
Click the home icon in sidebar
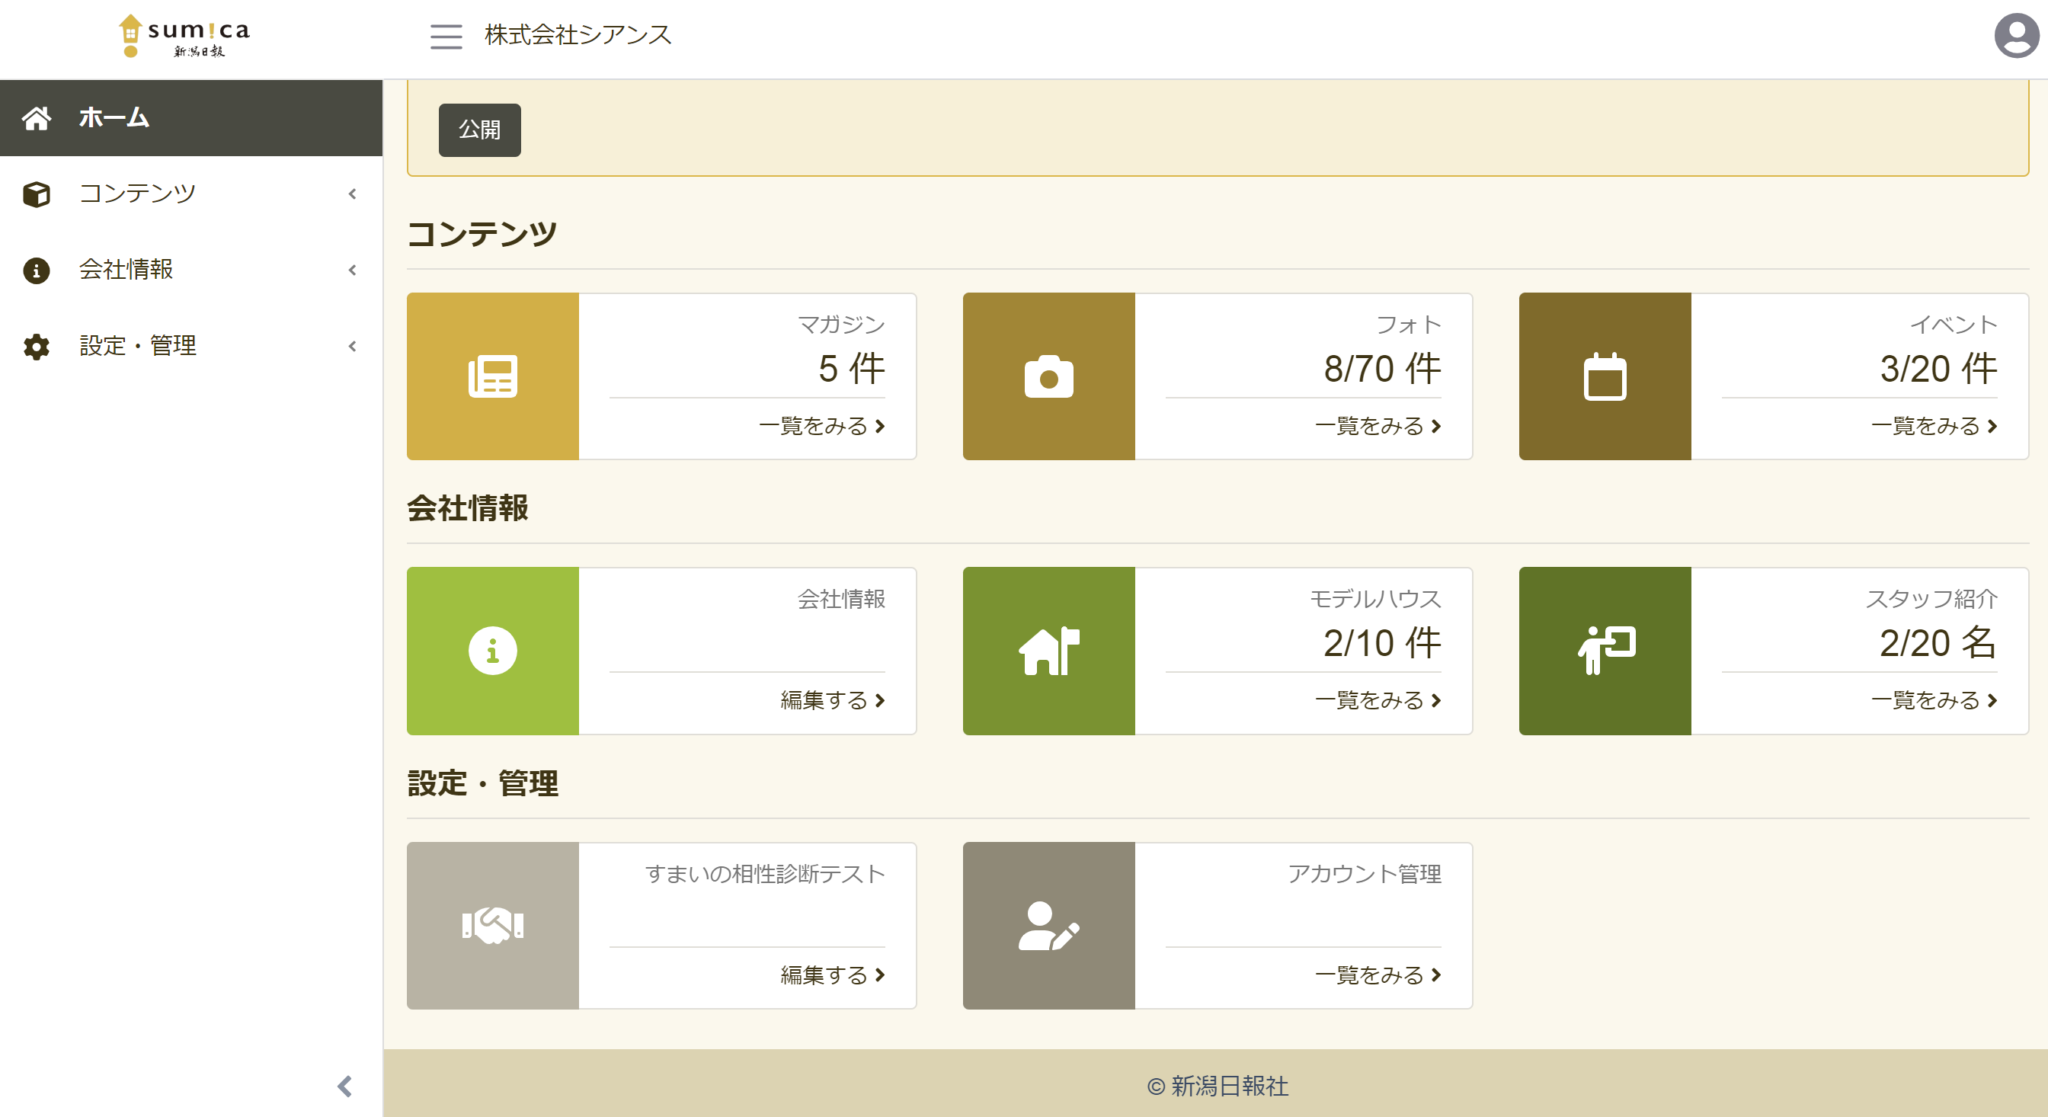click(37, 118)
